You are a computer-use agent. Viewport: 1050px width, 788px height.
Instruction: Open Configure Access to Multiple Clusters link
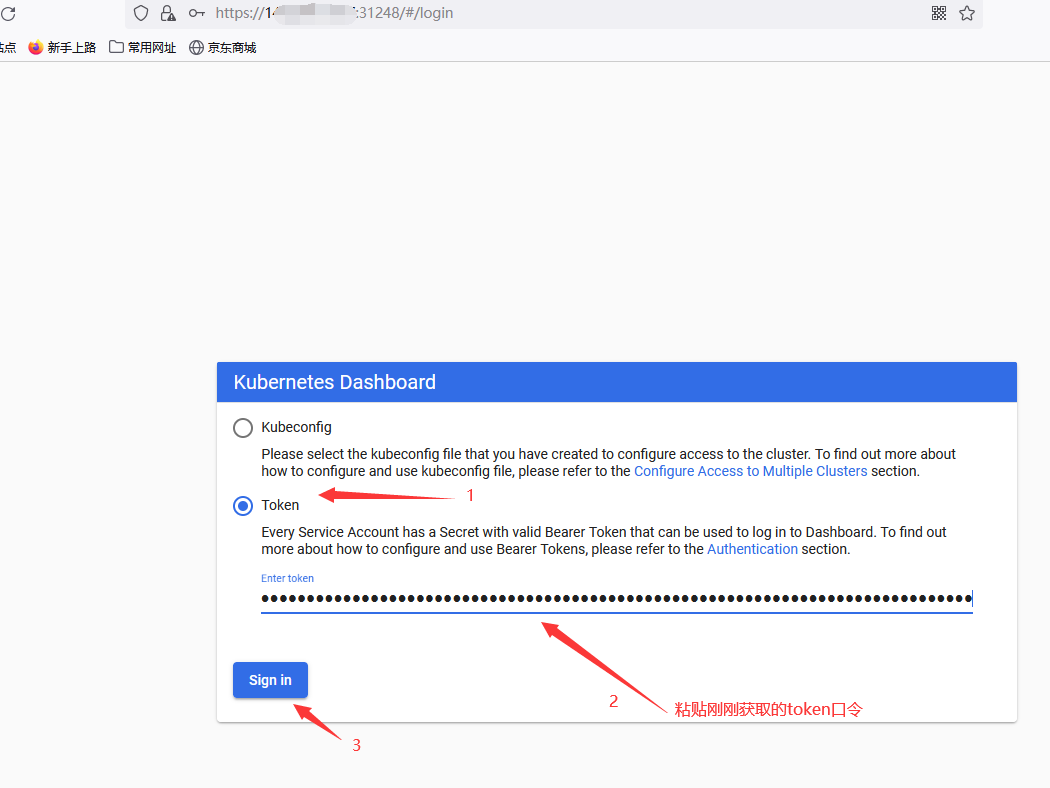pyautogui.click(x=750, y=471)
